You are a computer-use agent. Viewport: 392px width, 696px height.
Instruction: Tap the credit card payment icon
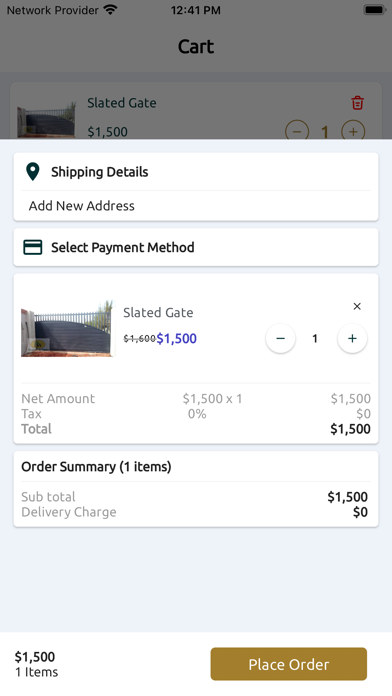pyautogui.click(x=32, y=247)
